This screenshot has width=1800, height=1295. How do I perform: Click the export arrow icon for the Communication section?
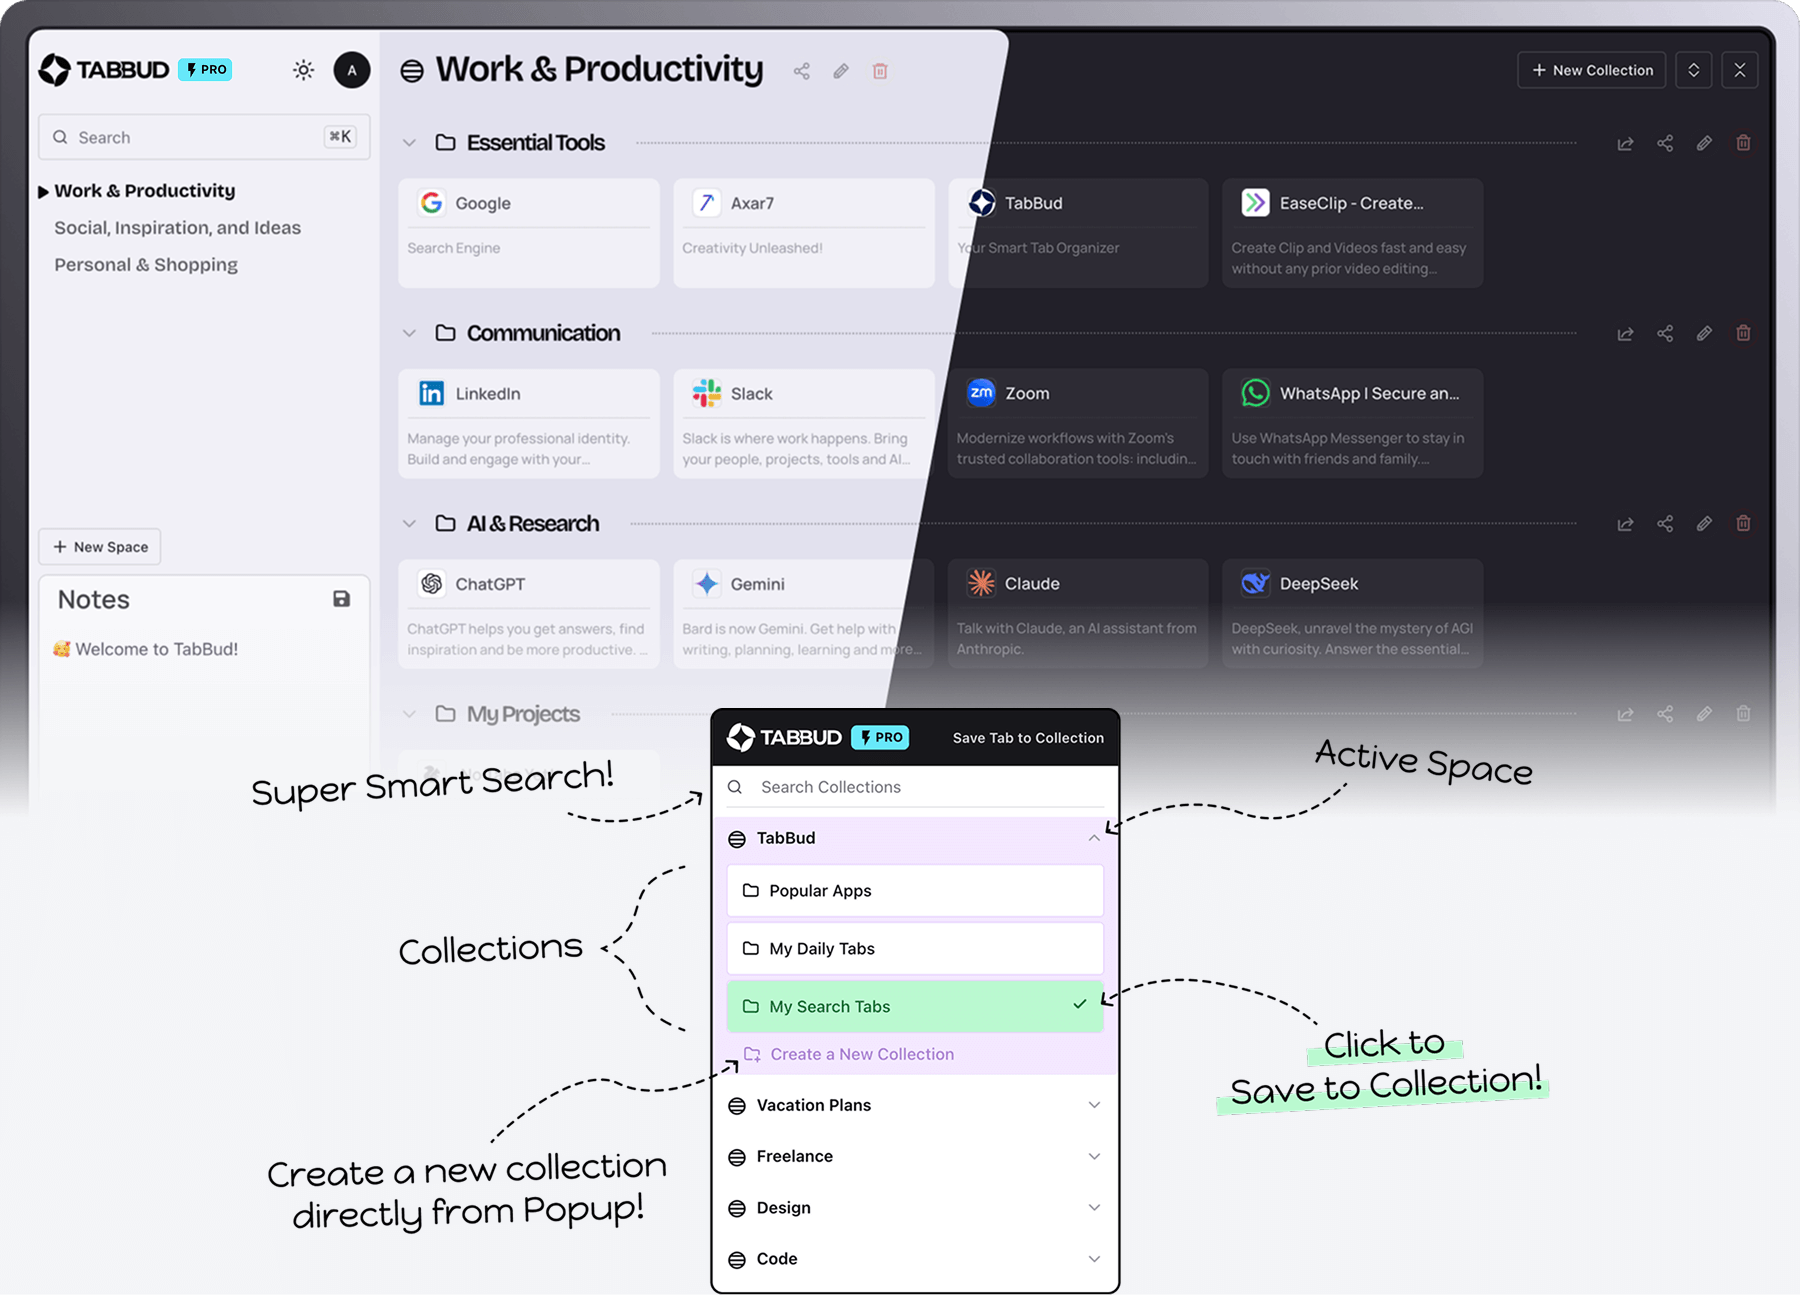1625,333
